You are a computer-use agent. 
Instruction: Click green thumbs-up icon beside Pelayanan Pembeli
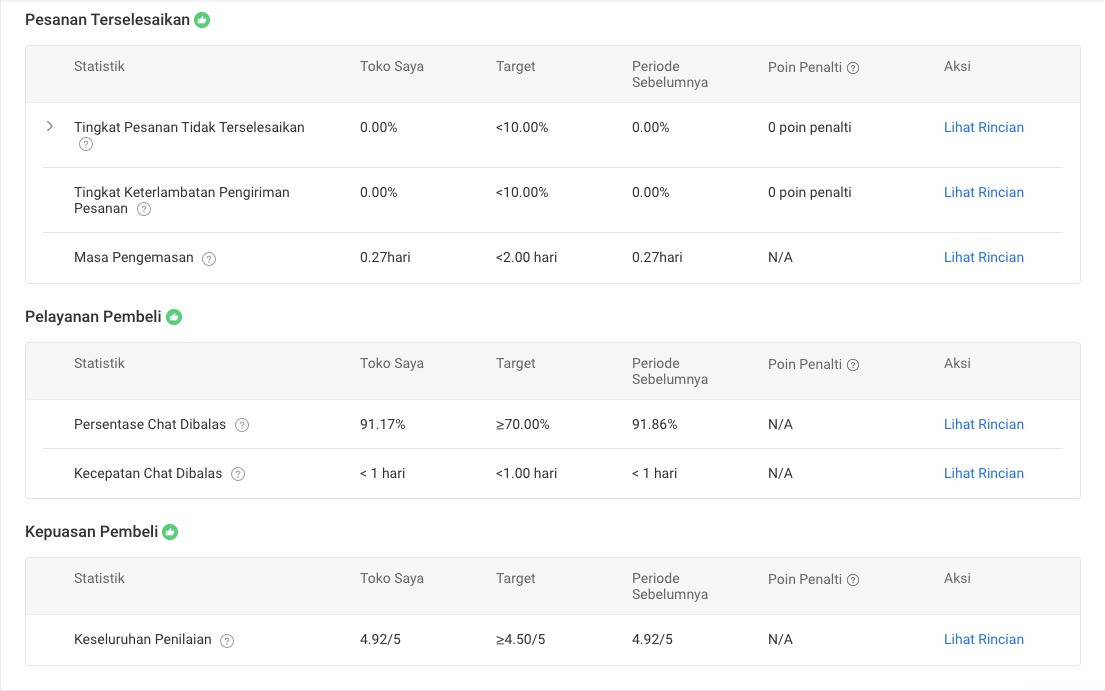click(x=174, y=317)
